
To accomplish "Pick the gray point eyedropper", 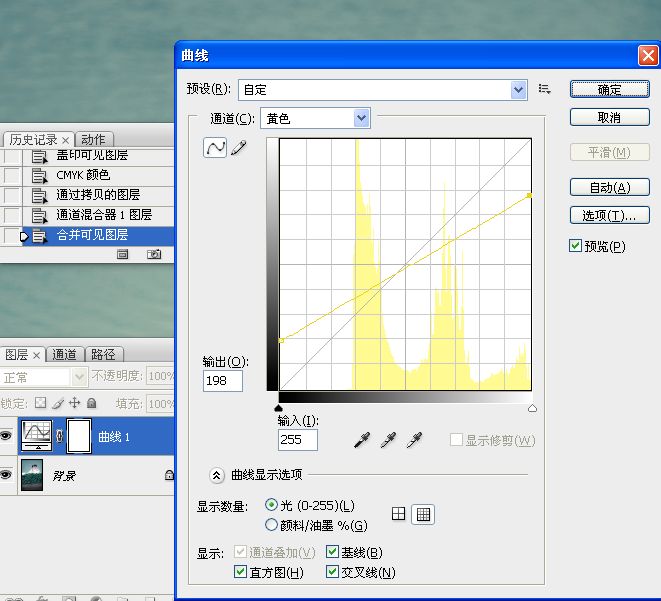I will click(388, 440).
